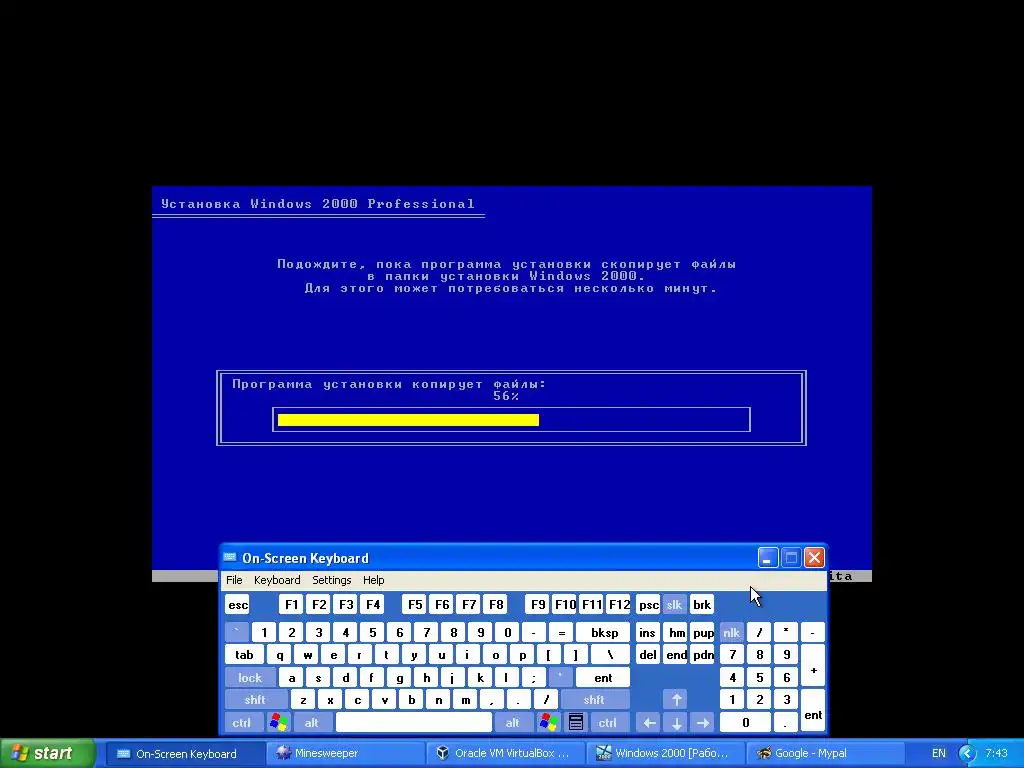The image size is (1024, 768).
Task: Open the File menu in On-Screen Keyboard
Action: coord(234,580)
